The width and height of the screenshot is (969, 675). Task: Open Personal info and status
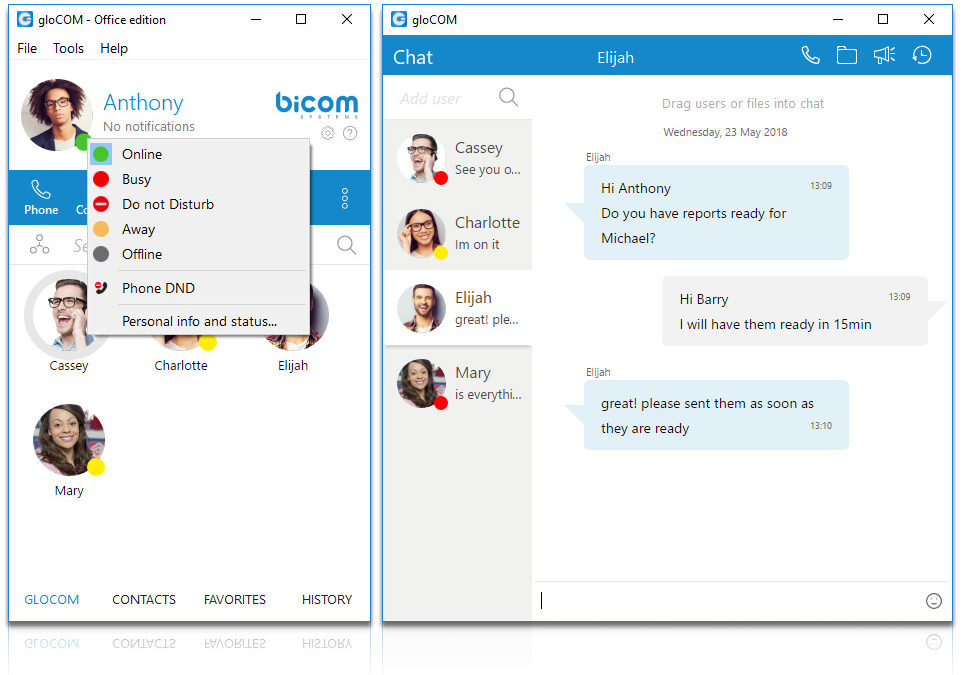click(x=199, y=321)
